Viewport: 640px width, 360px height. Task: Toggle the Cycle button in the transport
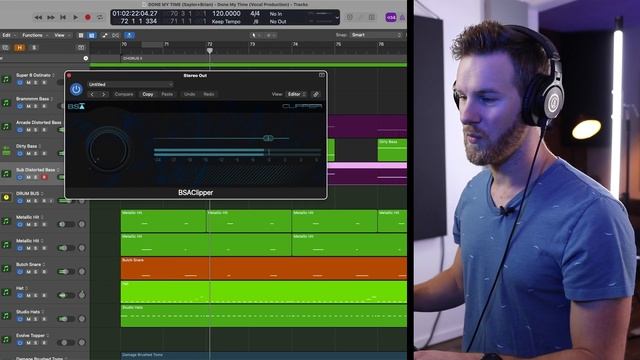pyautogui.click(x=100, y=18)
